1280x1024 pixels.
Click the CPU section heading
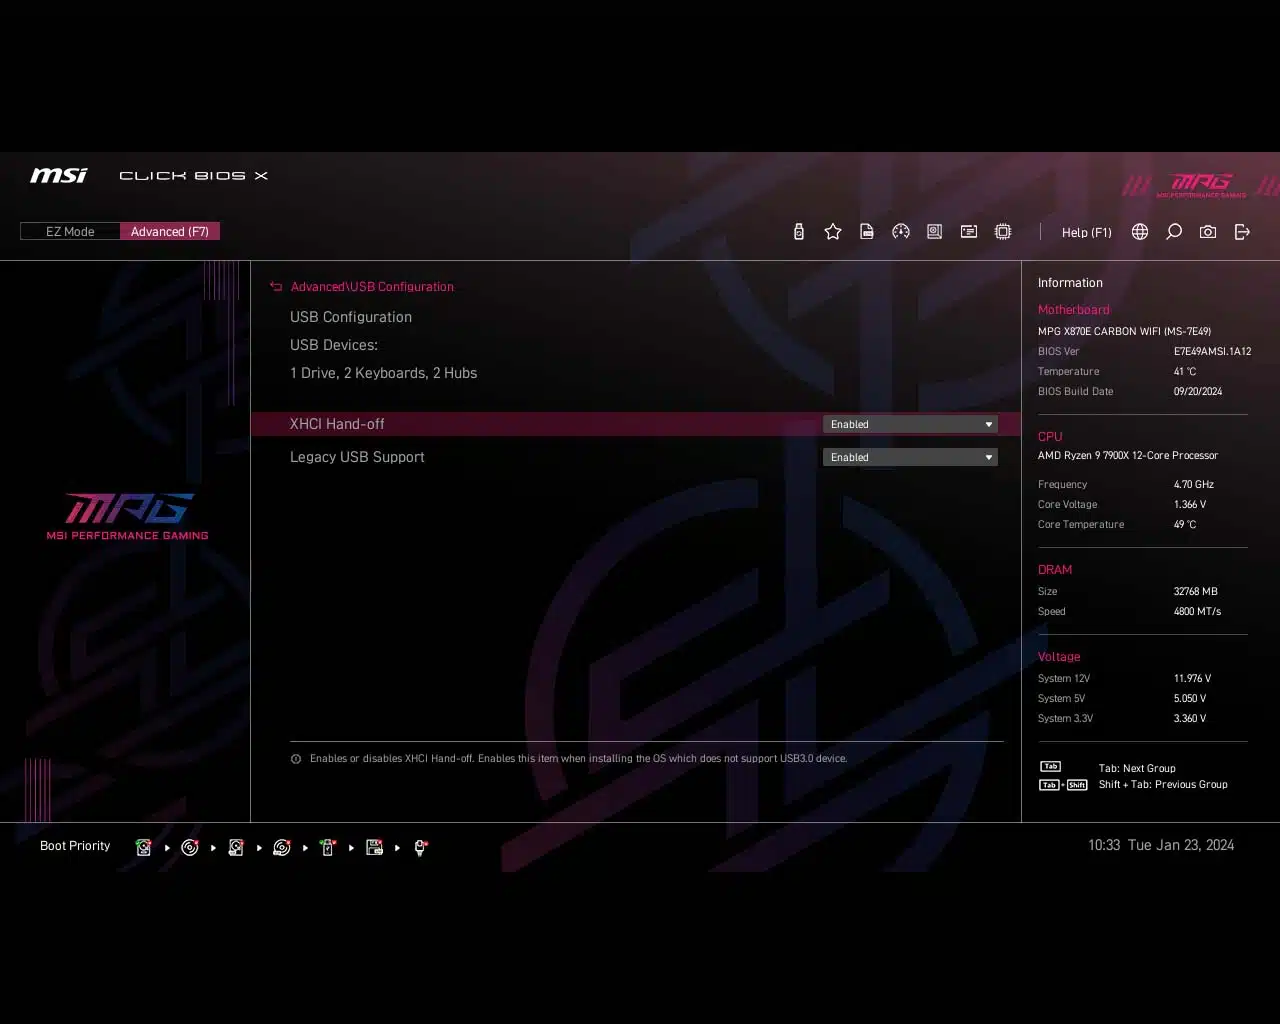1050,437
